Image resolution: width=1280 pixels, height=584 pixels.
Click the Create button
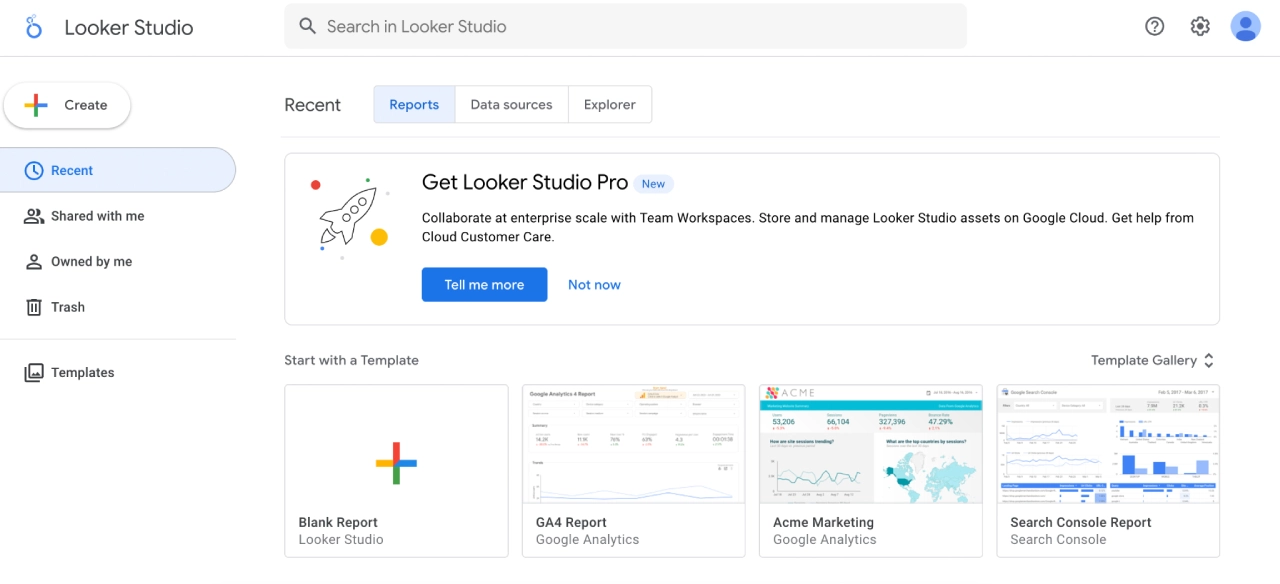(x=67, y=104)
